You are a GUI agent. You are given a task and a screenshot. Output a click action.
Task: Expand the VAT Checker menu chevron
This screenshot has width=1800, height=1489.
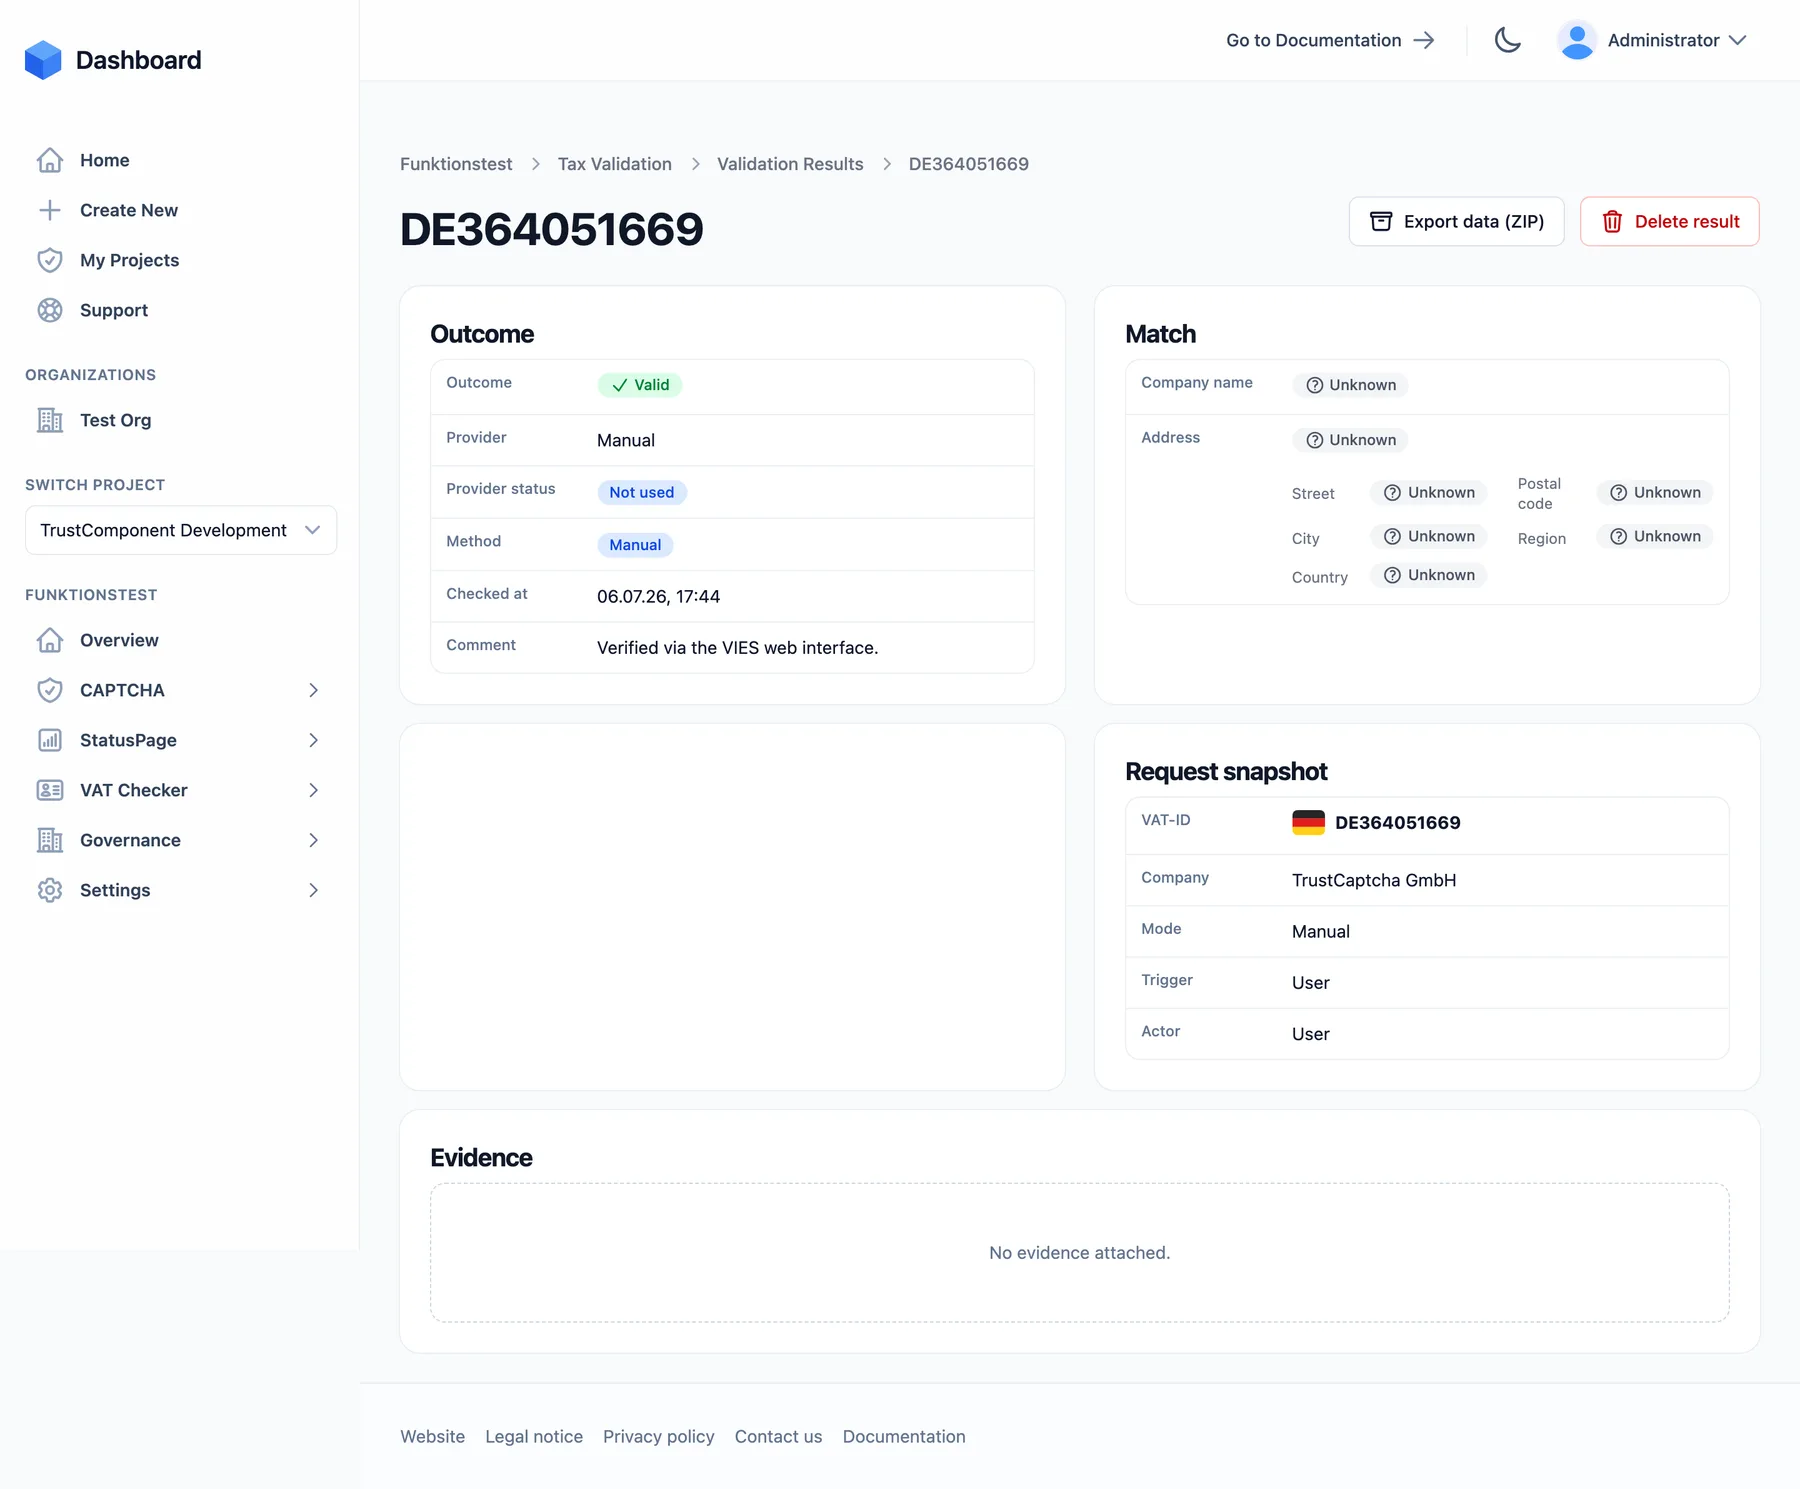(x=313, y=790)
